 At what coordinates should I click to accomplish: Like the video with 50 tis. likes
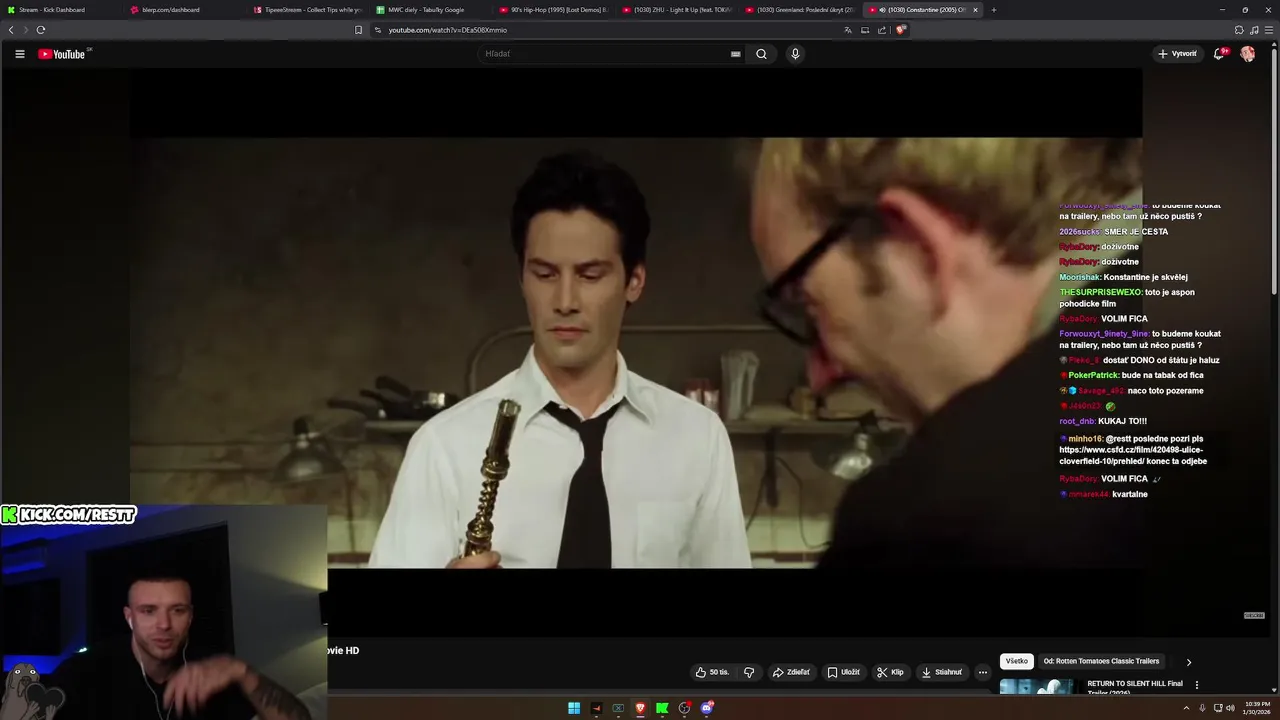[712, 672]
